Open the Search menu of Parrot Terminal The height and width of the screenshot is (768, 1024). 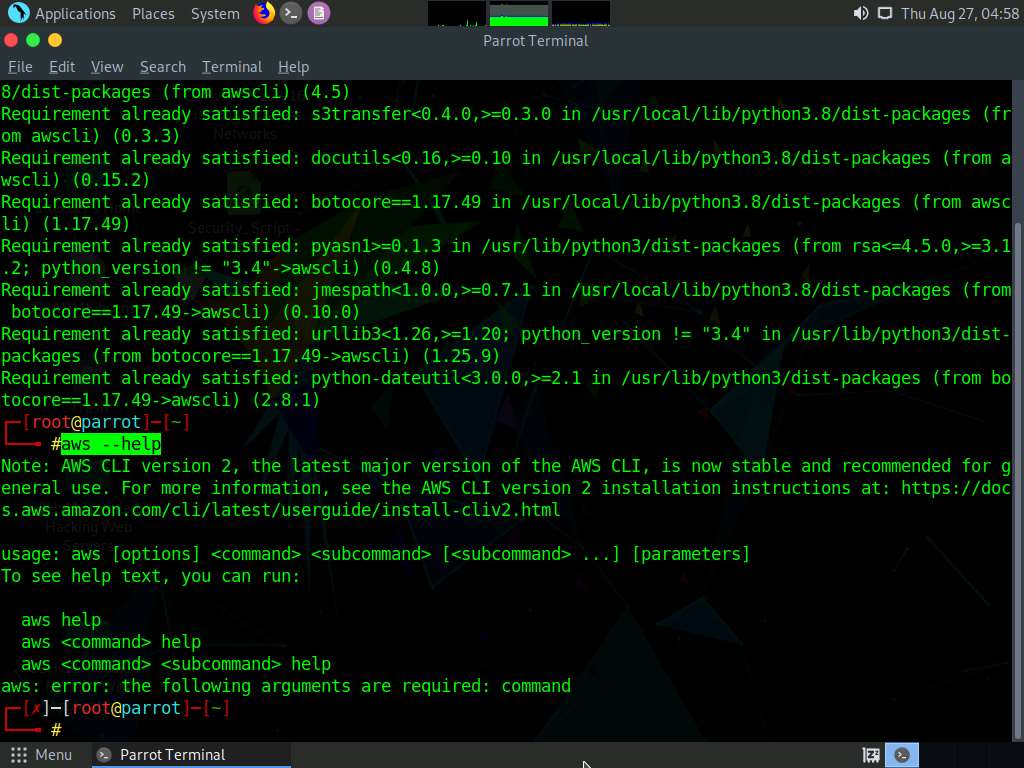coord(162,66)
